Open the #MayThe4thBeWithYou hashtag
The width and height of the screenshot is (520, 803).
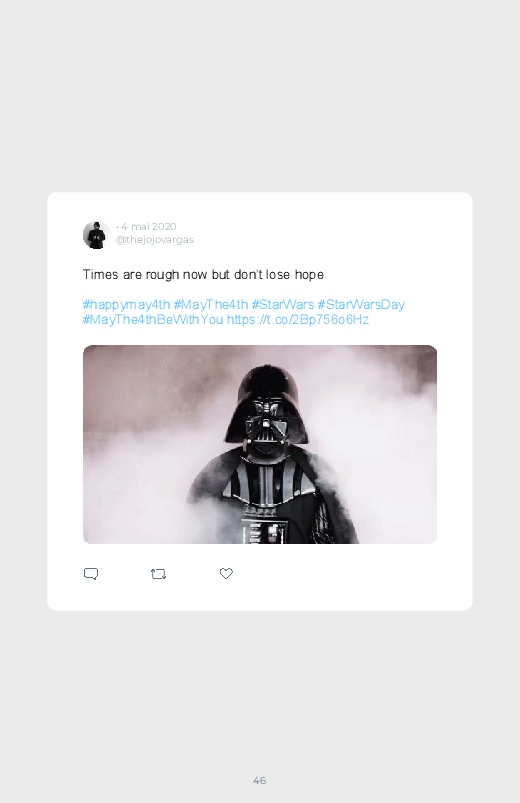(153, 320)
